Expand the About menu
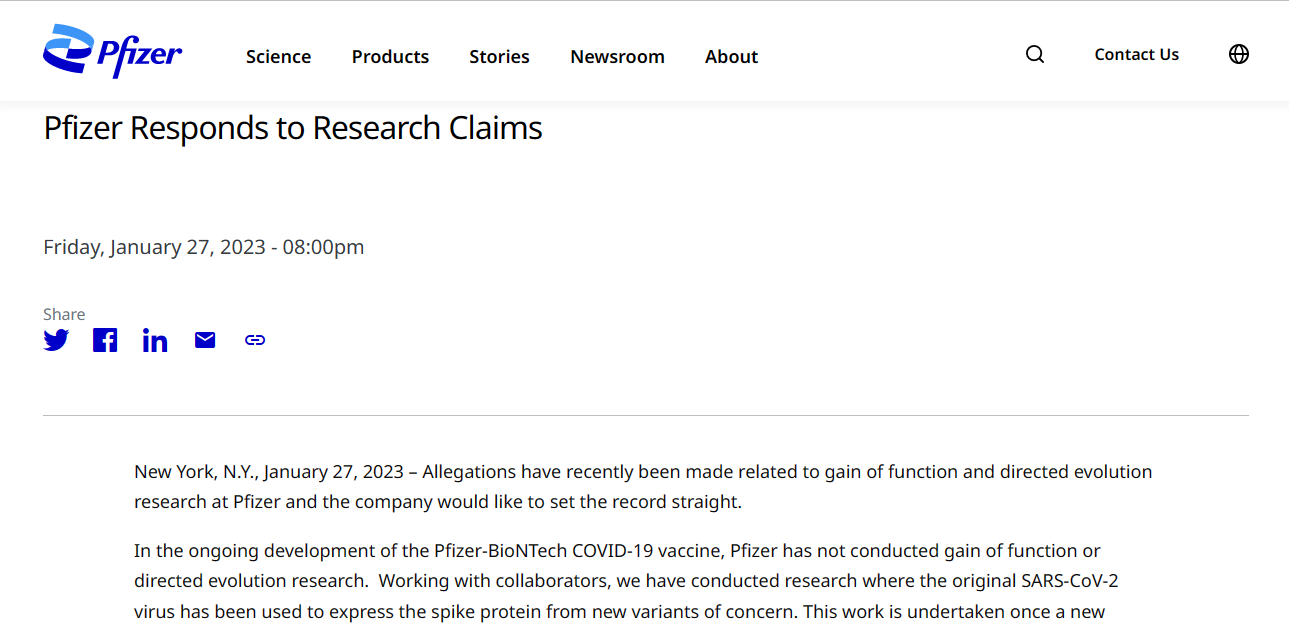The width and height of the screenshot is (1289, 631). point(731,57)
